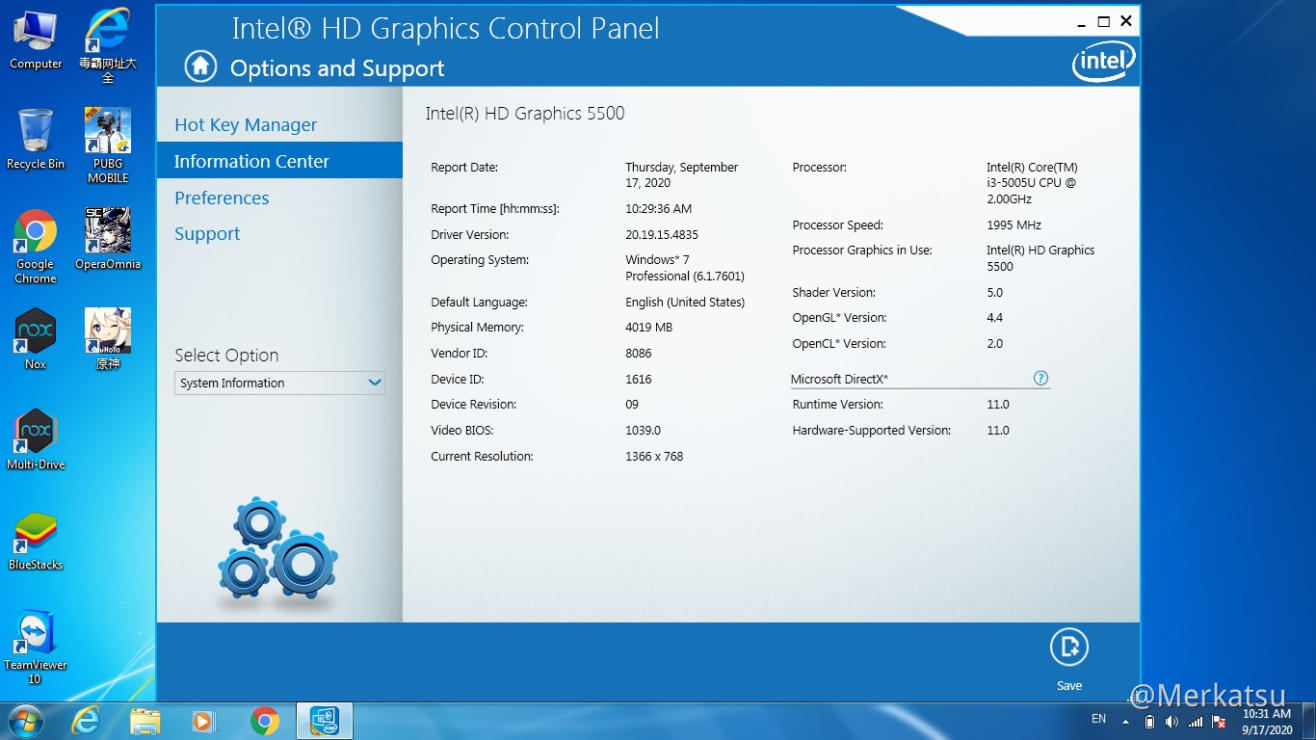Image resolution: width=1316 pixels, height=740 pixels.
Task: Open Chrome from the taskbar
Action: 264,720
